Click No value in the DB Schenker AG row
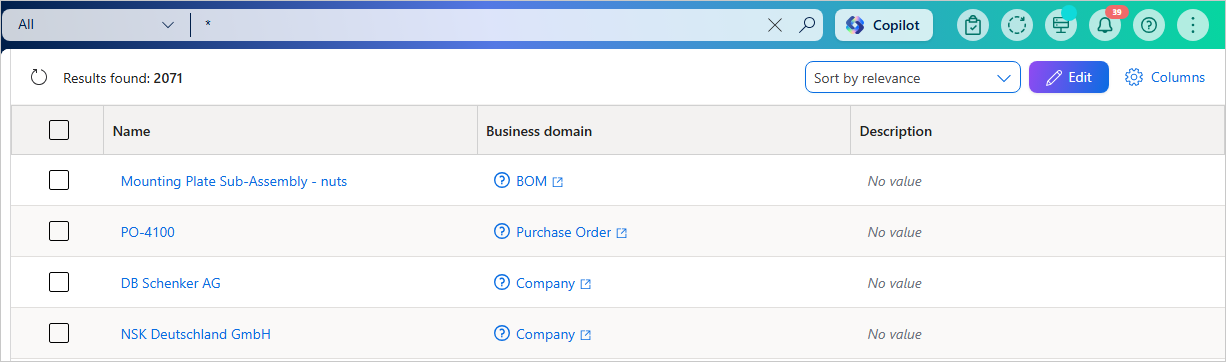 click(x=894, y=283)
